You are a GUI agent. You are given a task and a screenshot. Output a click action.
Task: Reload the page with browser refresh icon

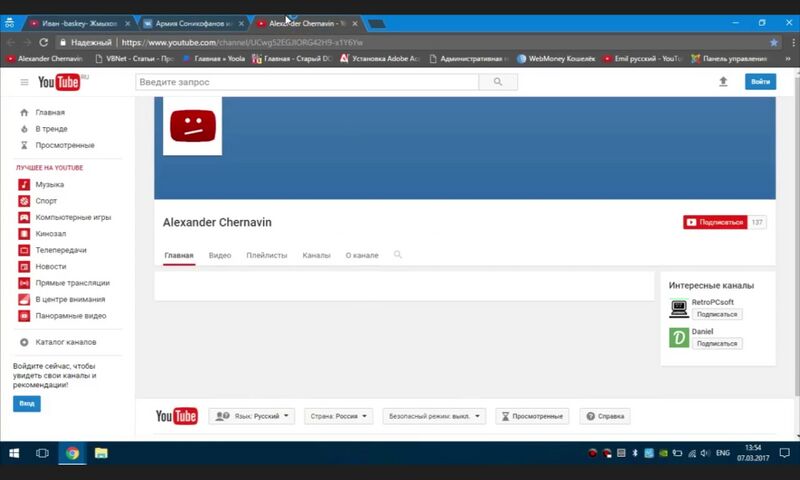44,42
